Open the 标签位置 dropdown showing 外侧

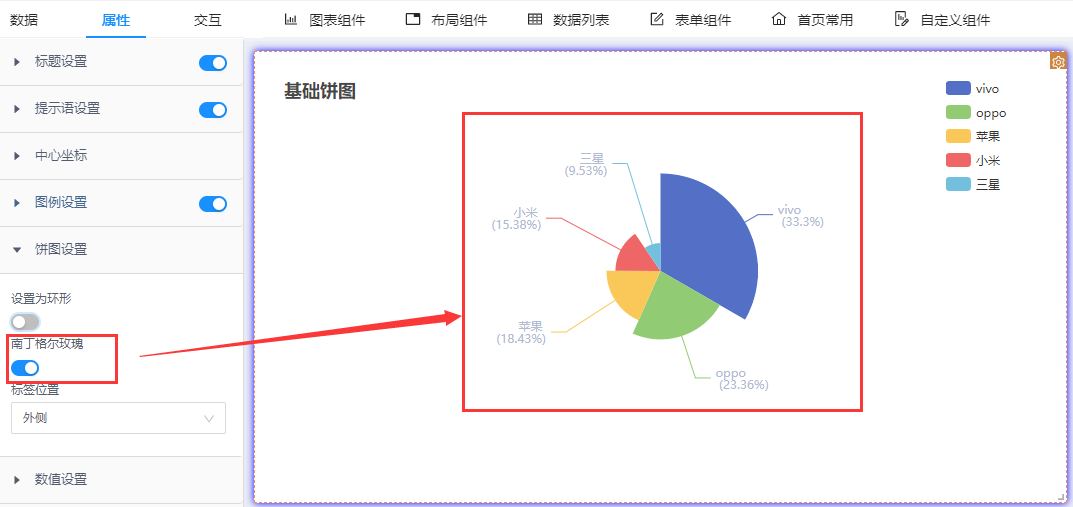118,418
